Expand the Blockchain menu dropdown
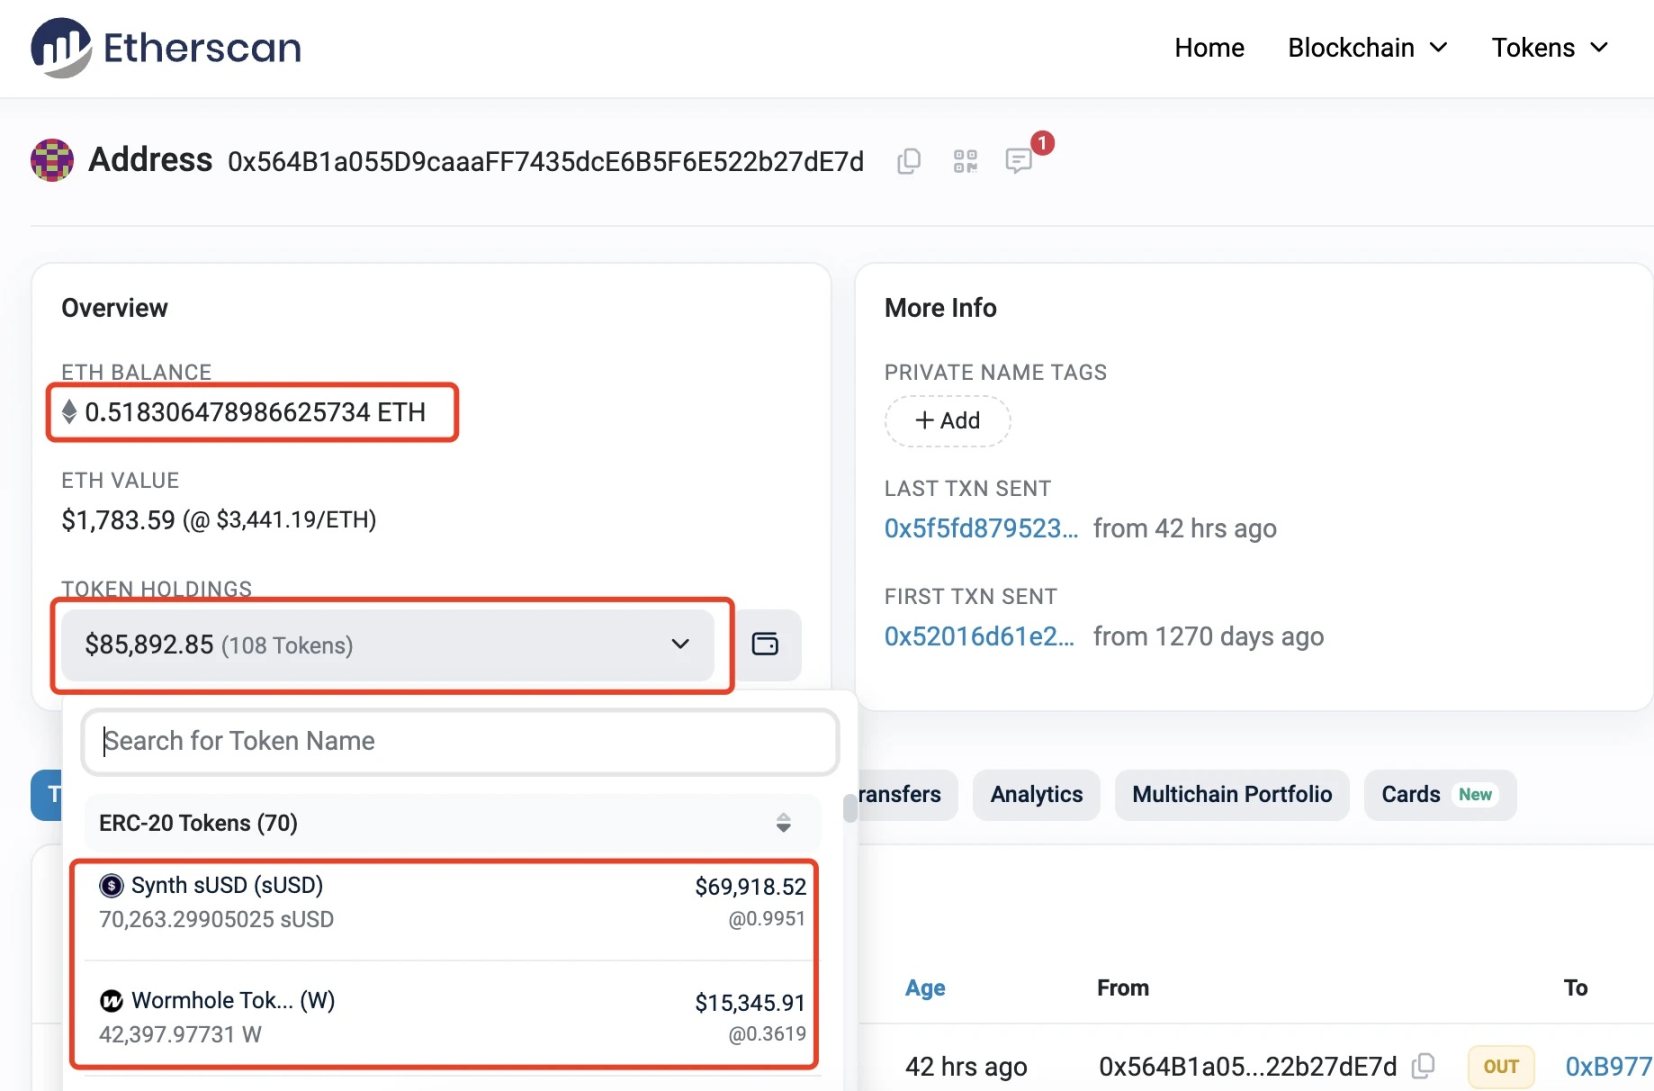 (x=1367, y=48)
